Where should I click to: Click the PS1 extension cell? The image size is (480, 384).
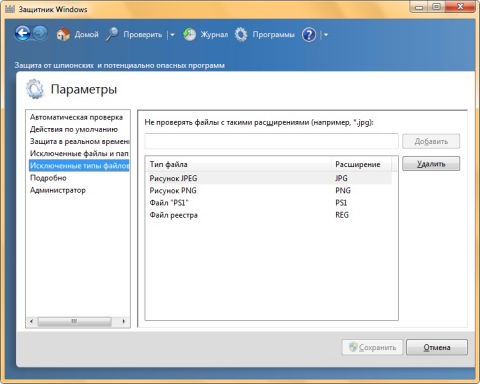tap(341, 203)
